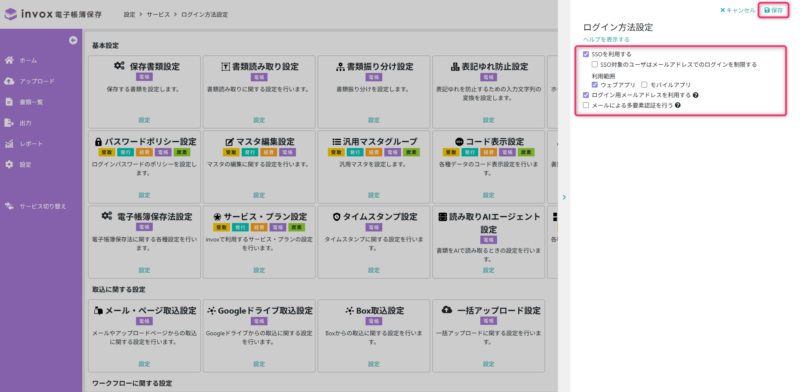The height and width of the screenshot is (392, 800).
Task: Click the 取込に関する設定 section heading
Action: 118,289
